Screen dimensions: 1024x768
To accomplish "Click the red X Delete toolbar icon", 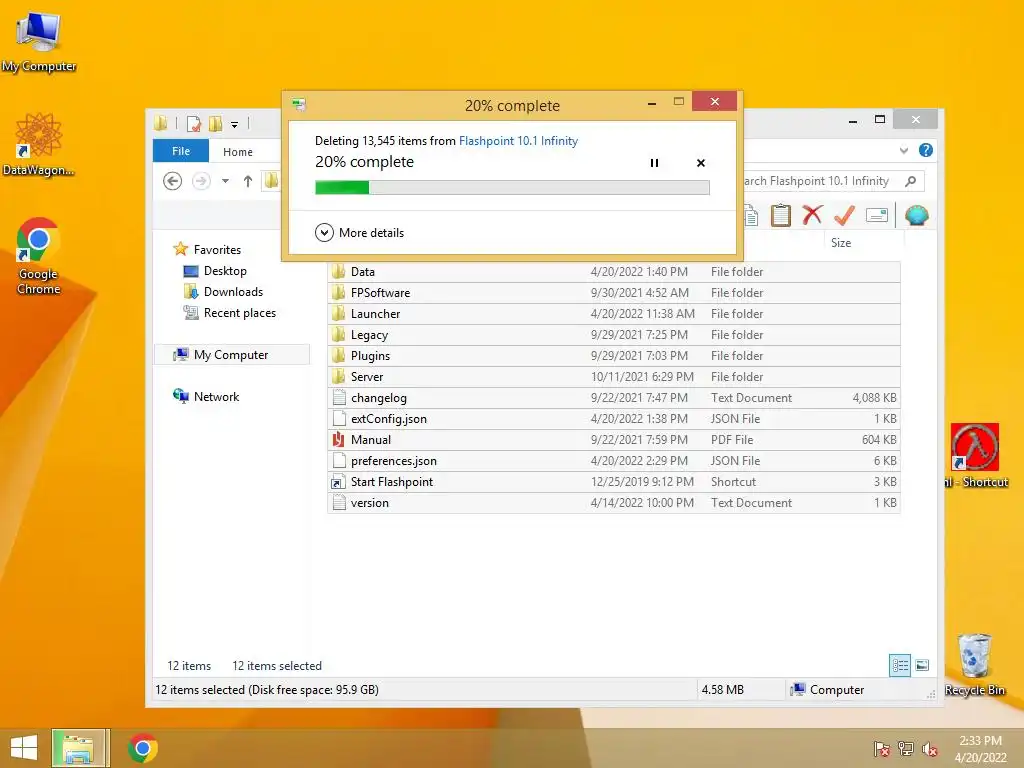I will [812, 215].
